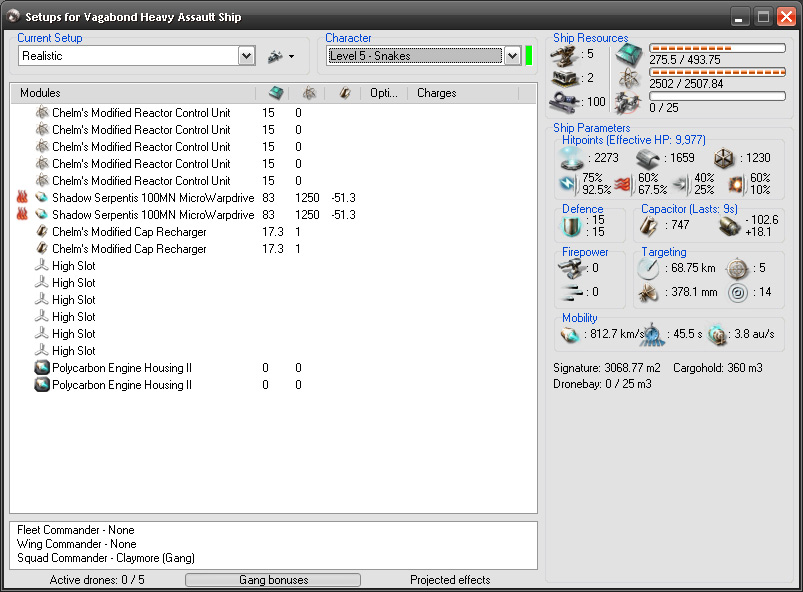Click the max velocity Mobility icon
The height and width of the screenshot is (592, 803).
[x=569, y=334]
